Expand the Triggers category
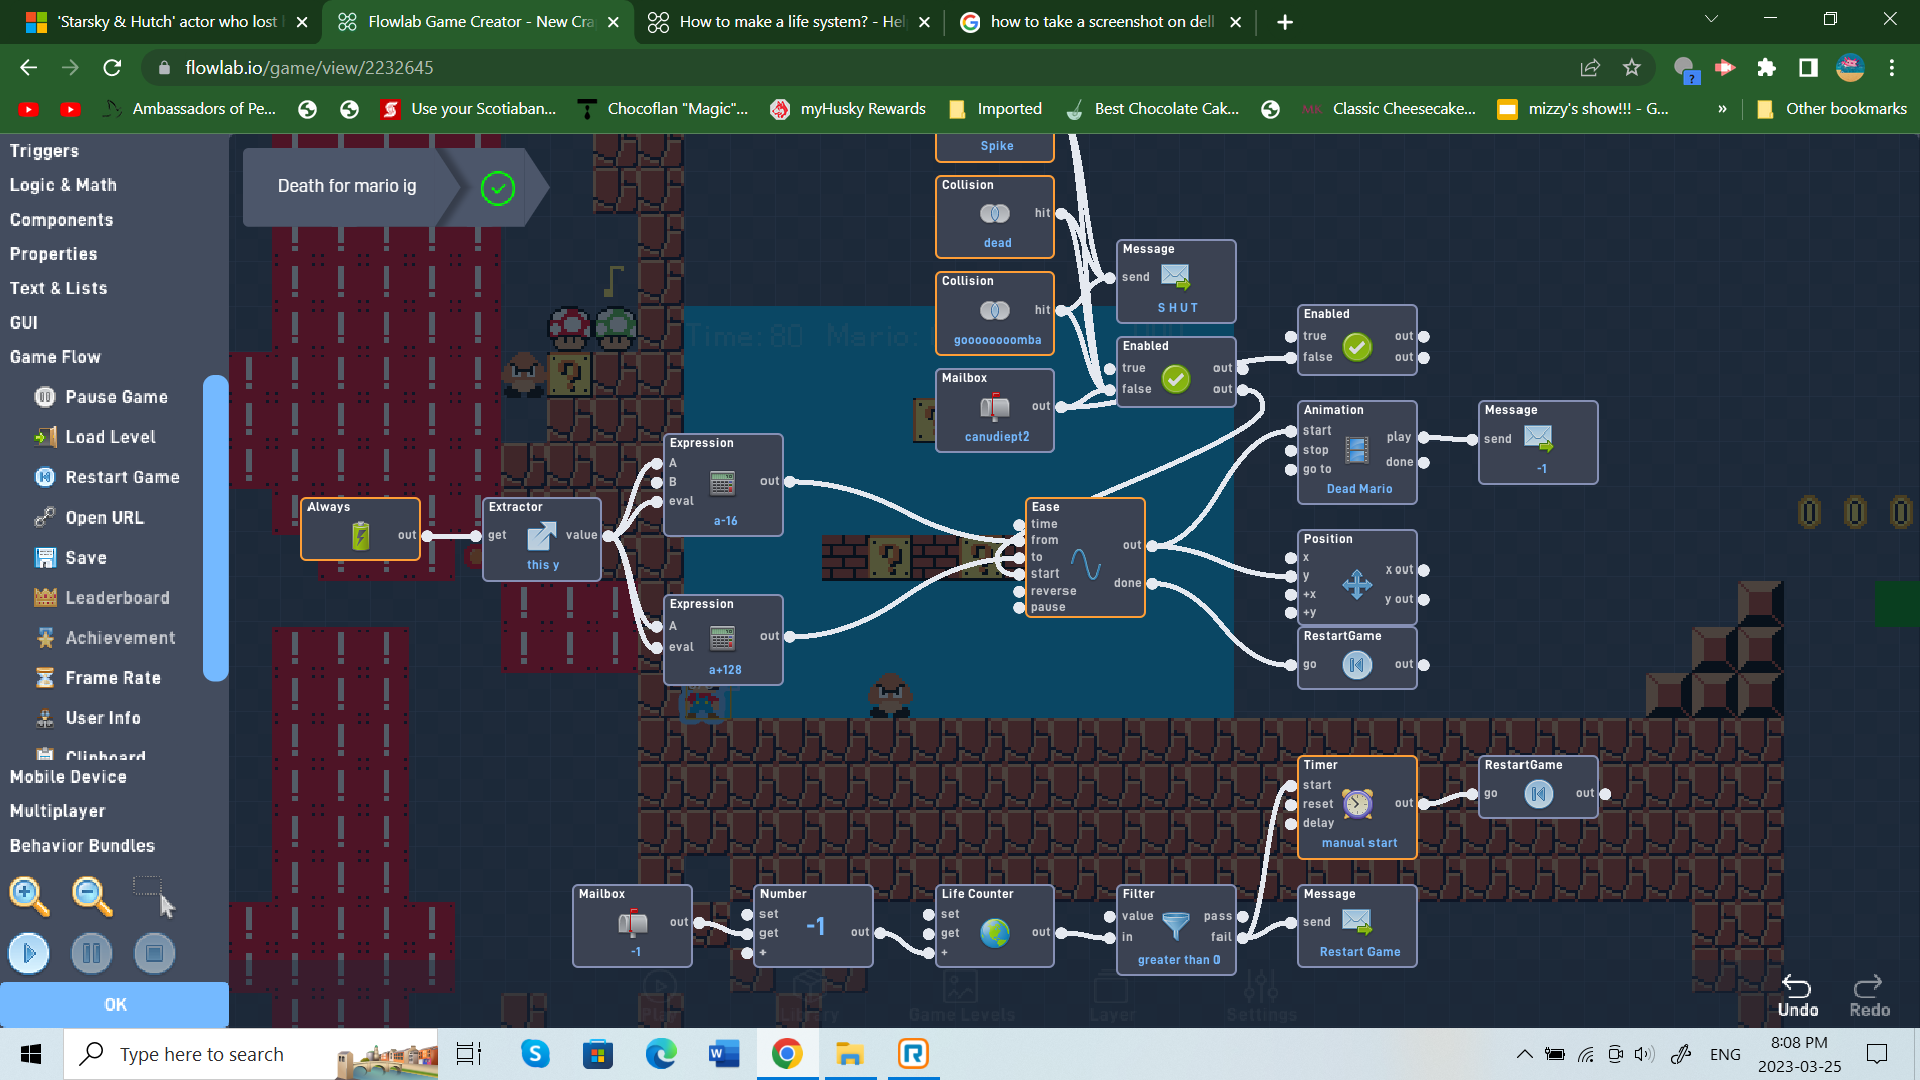 [44, 150]
